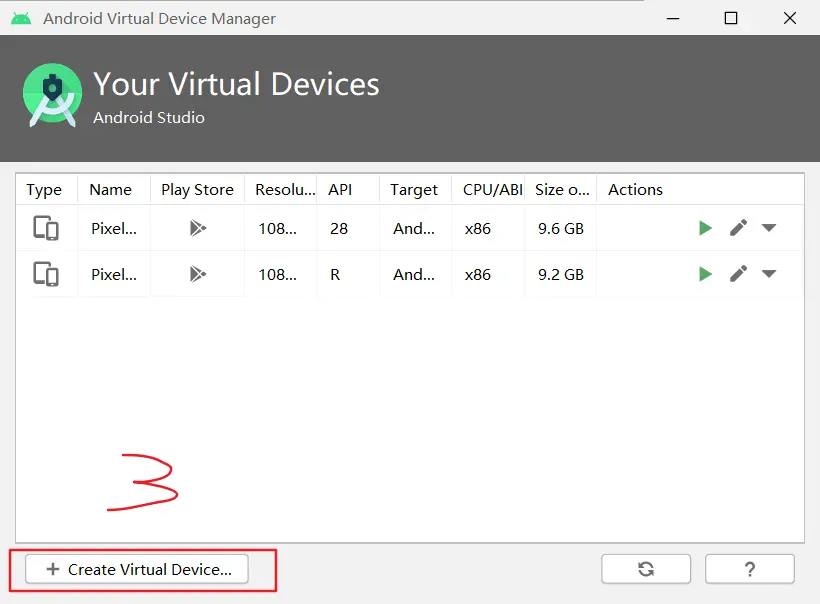Click device type icon in the 9.6 GB row

(x=46, y=228)
